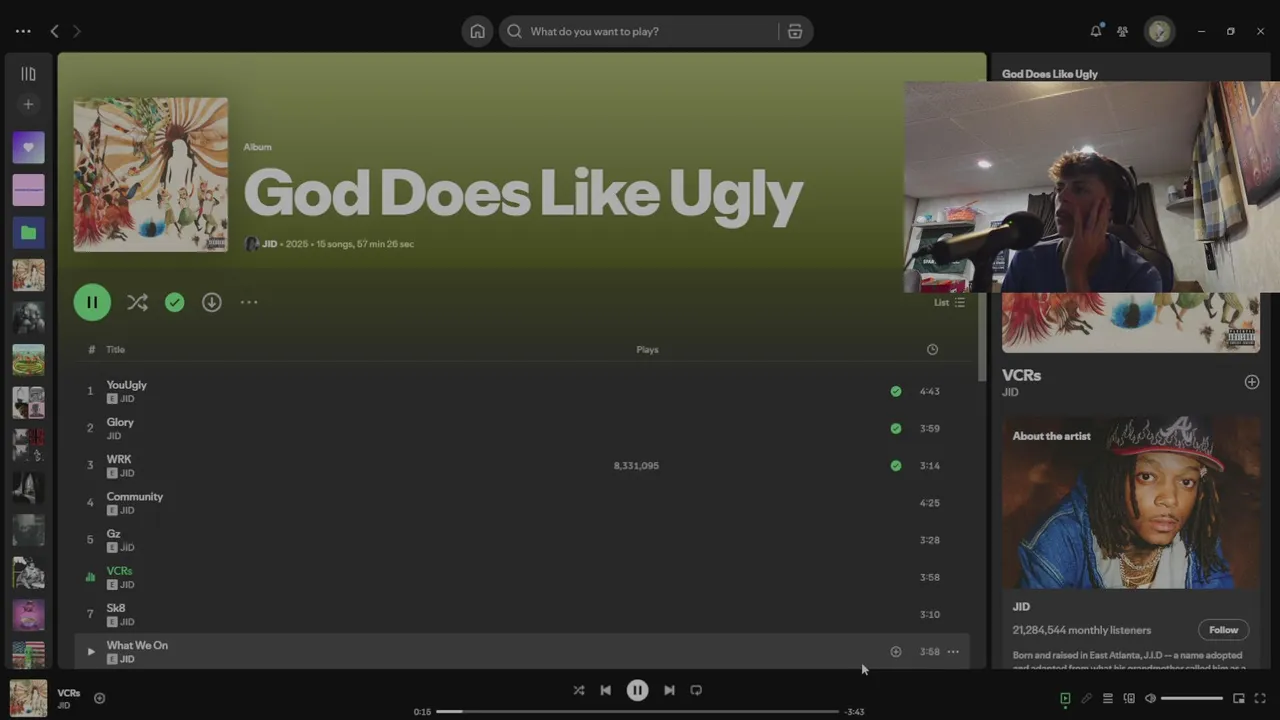The image size is (1280, 720).
Task: Click the playing VCRs track title
Action: (119, 571)
